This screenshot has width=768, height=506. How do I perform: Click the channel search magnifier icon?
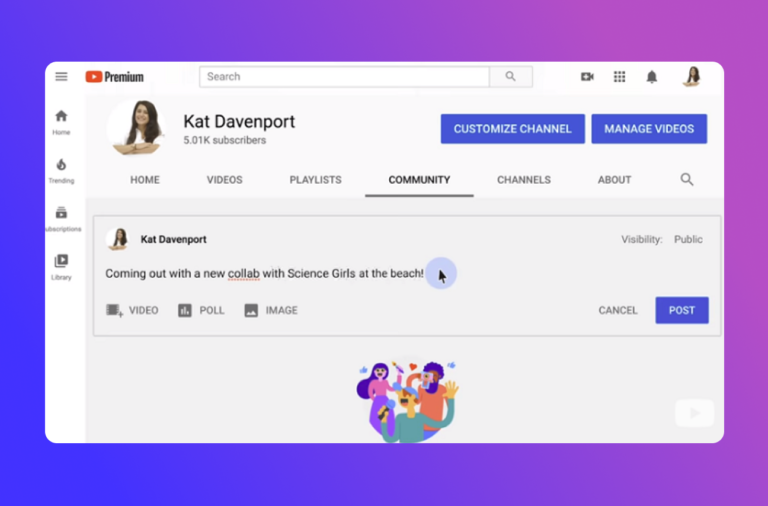tap(687, 179)
